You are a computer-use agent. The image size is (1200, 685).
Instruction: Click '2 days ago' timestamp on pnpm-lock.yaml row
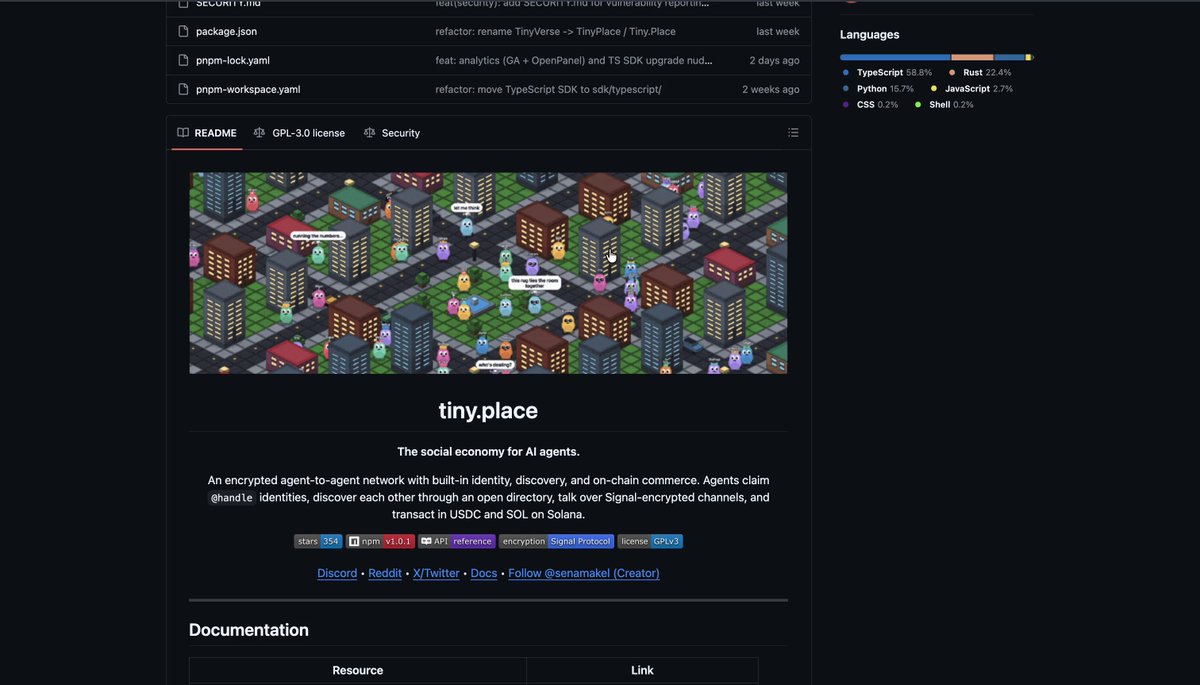(x=774, y=60)
